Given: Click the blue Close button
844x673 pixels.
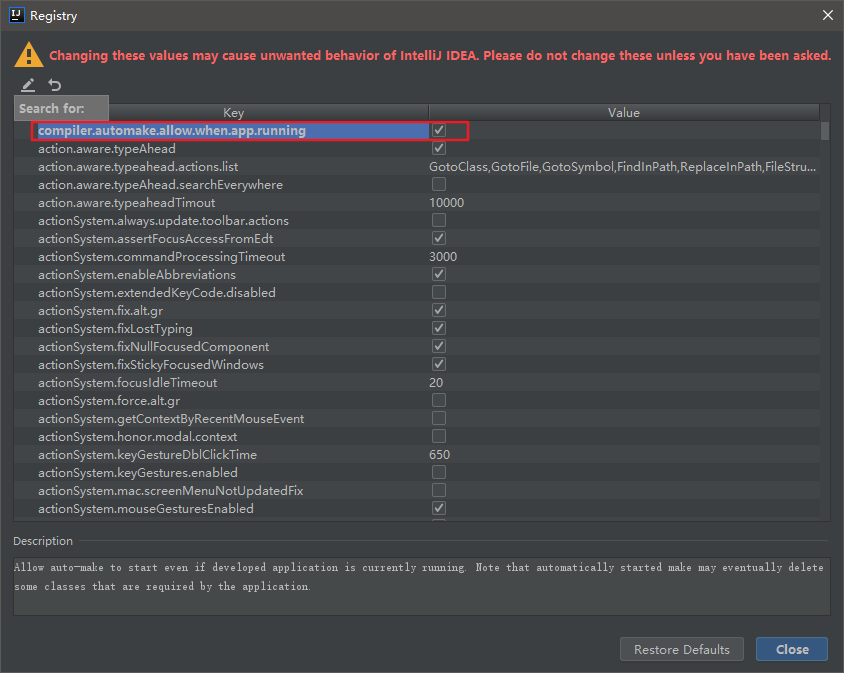Looking at the screenshot, I should click(x=792, y=649).
